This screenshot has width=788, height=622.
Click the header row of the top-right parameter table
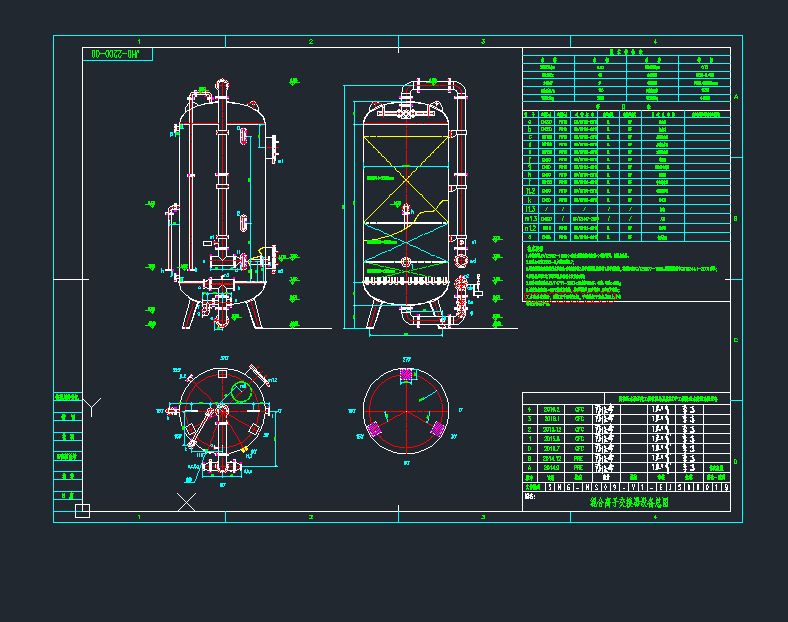coord(630,58)
